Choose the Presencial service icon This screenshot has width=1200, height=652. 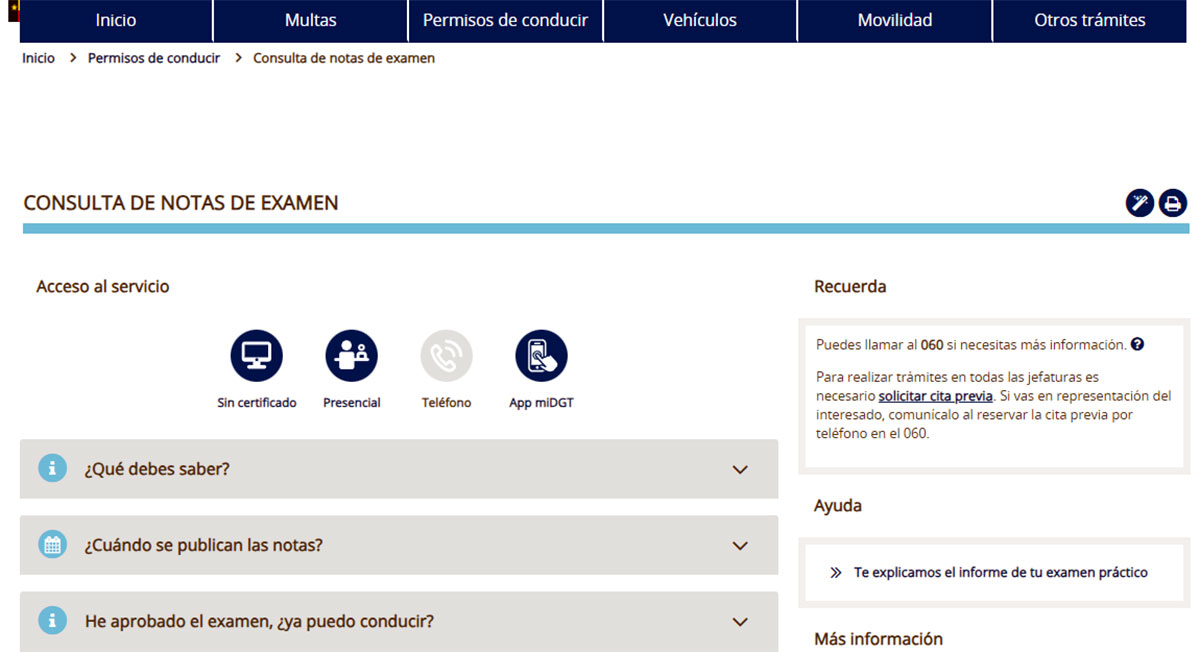click(x=351, y=354)
